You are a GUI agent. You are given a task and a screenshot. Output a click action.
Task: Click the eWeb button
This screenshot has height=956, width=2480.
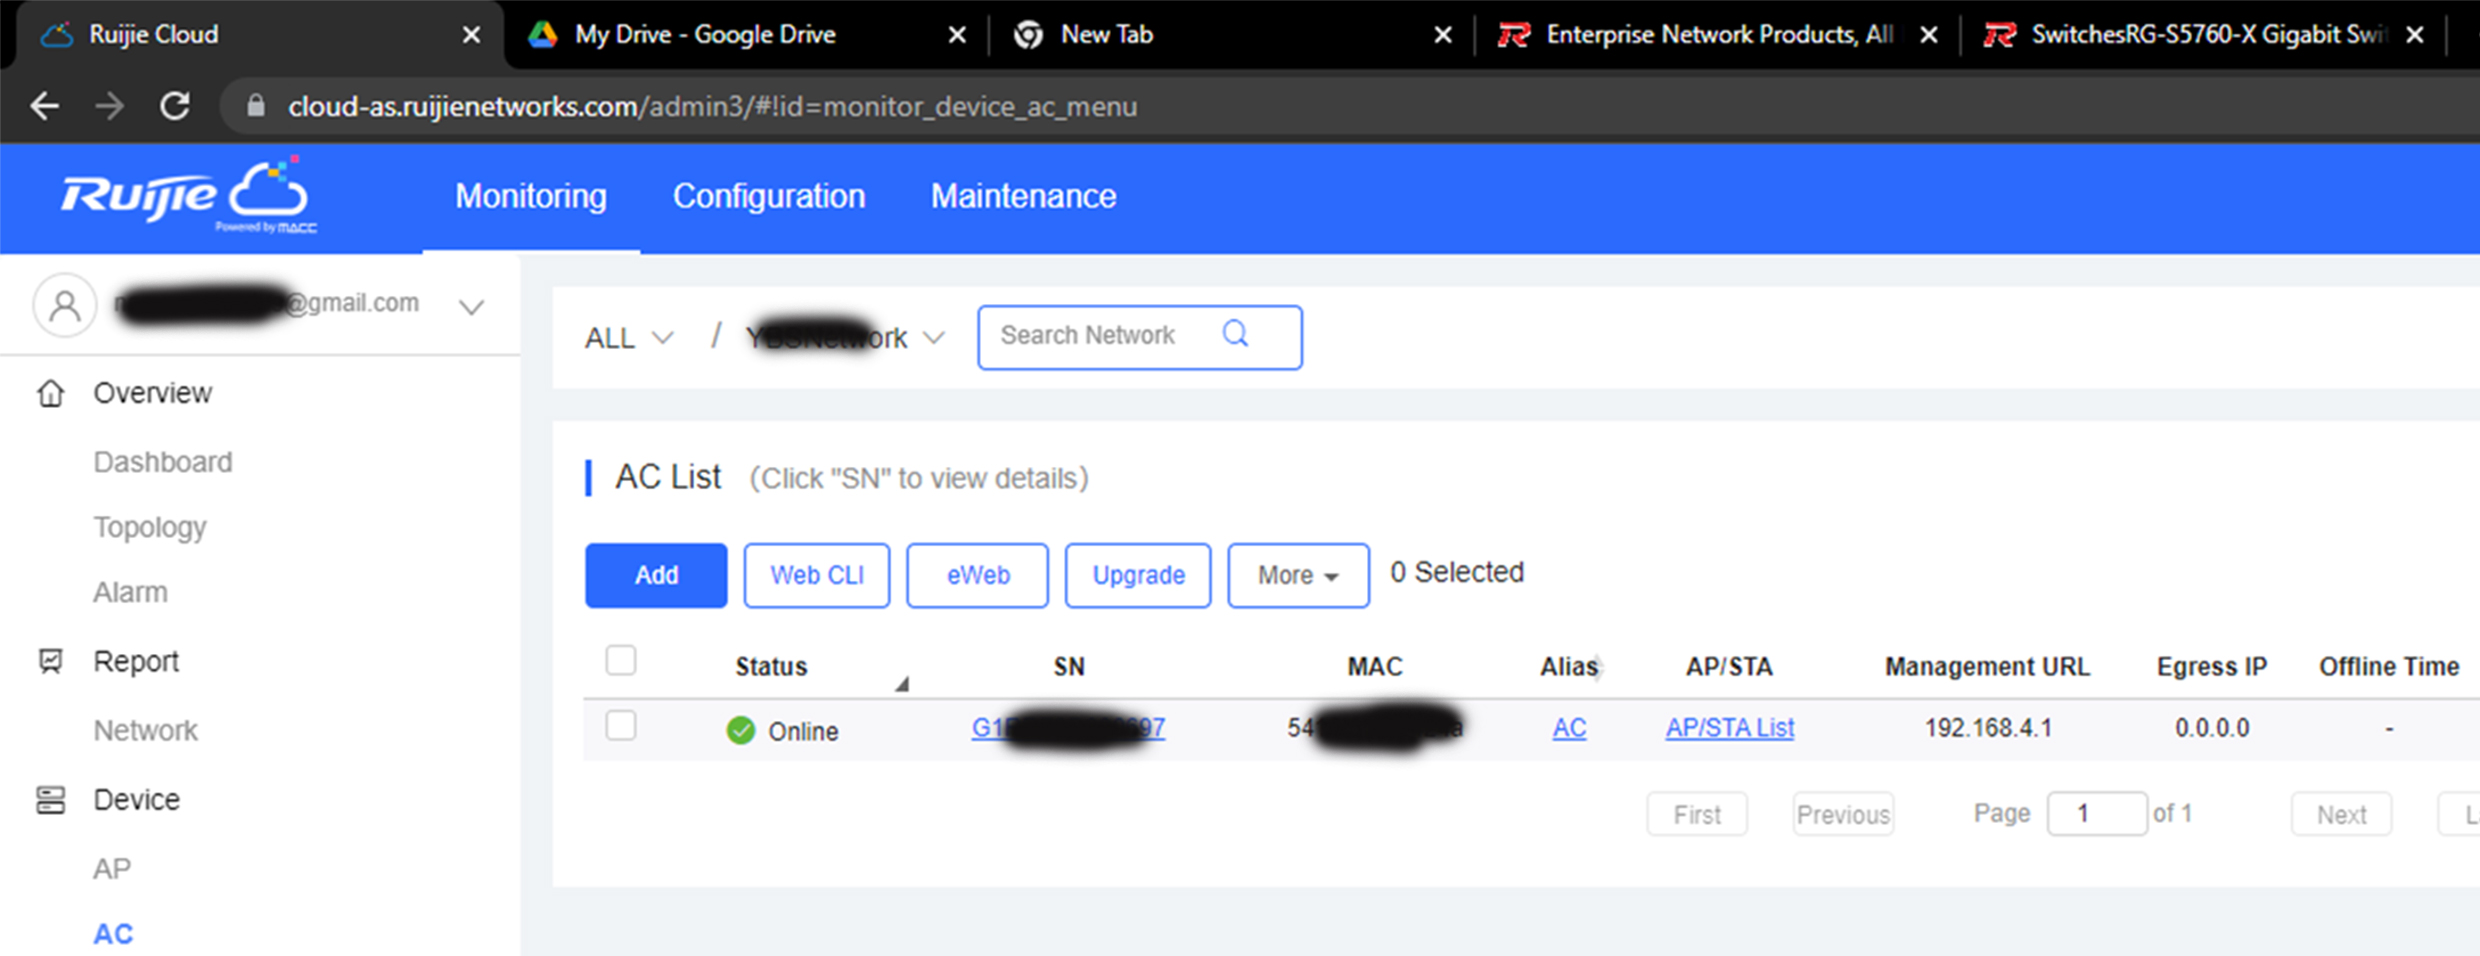click(978, 575)
